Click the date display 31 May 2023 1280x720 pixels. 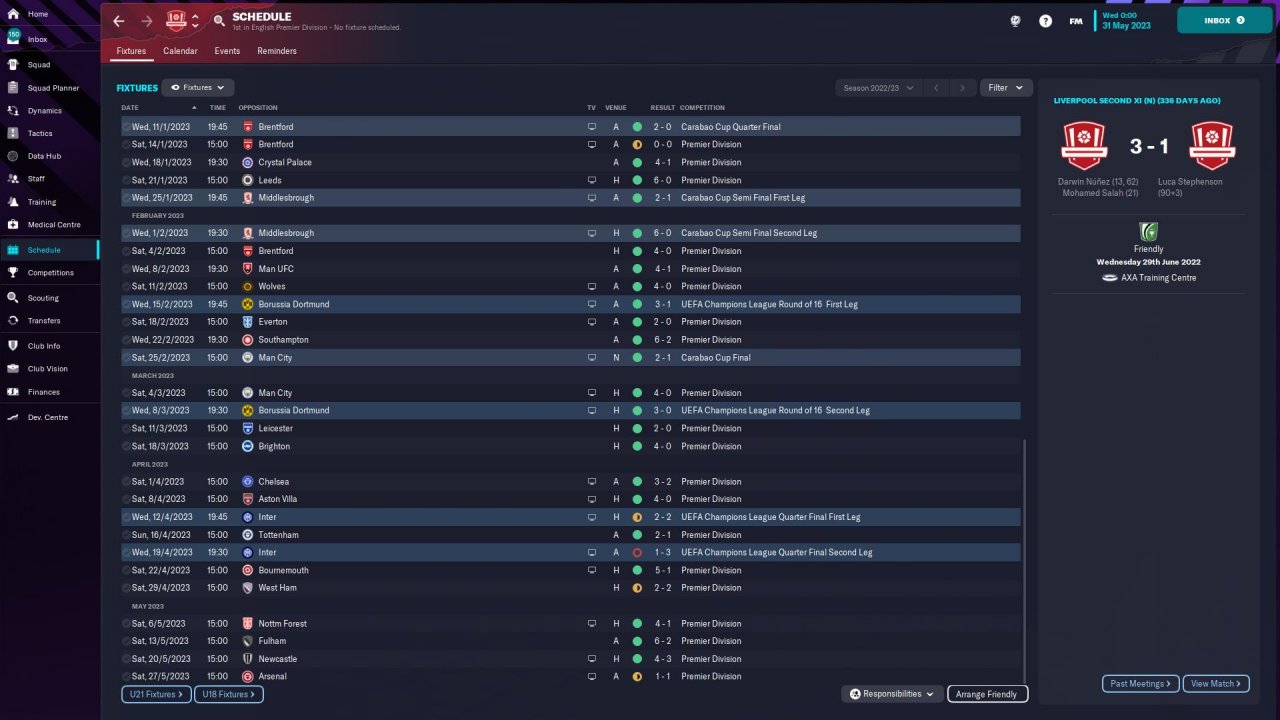click(x=1126, y=26)
